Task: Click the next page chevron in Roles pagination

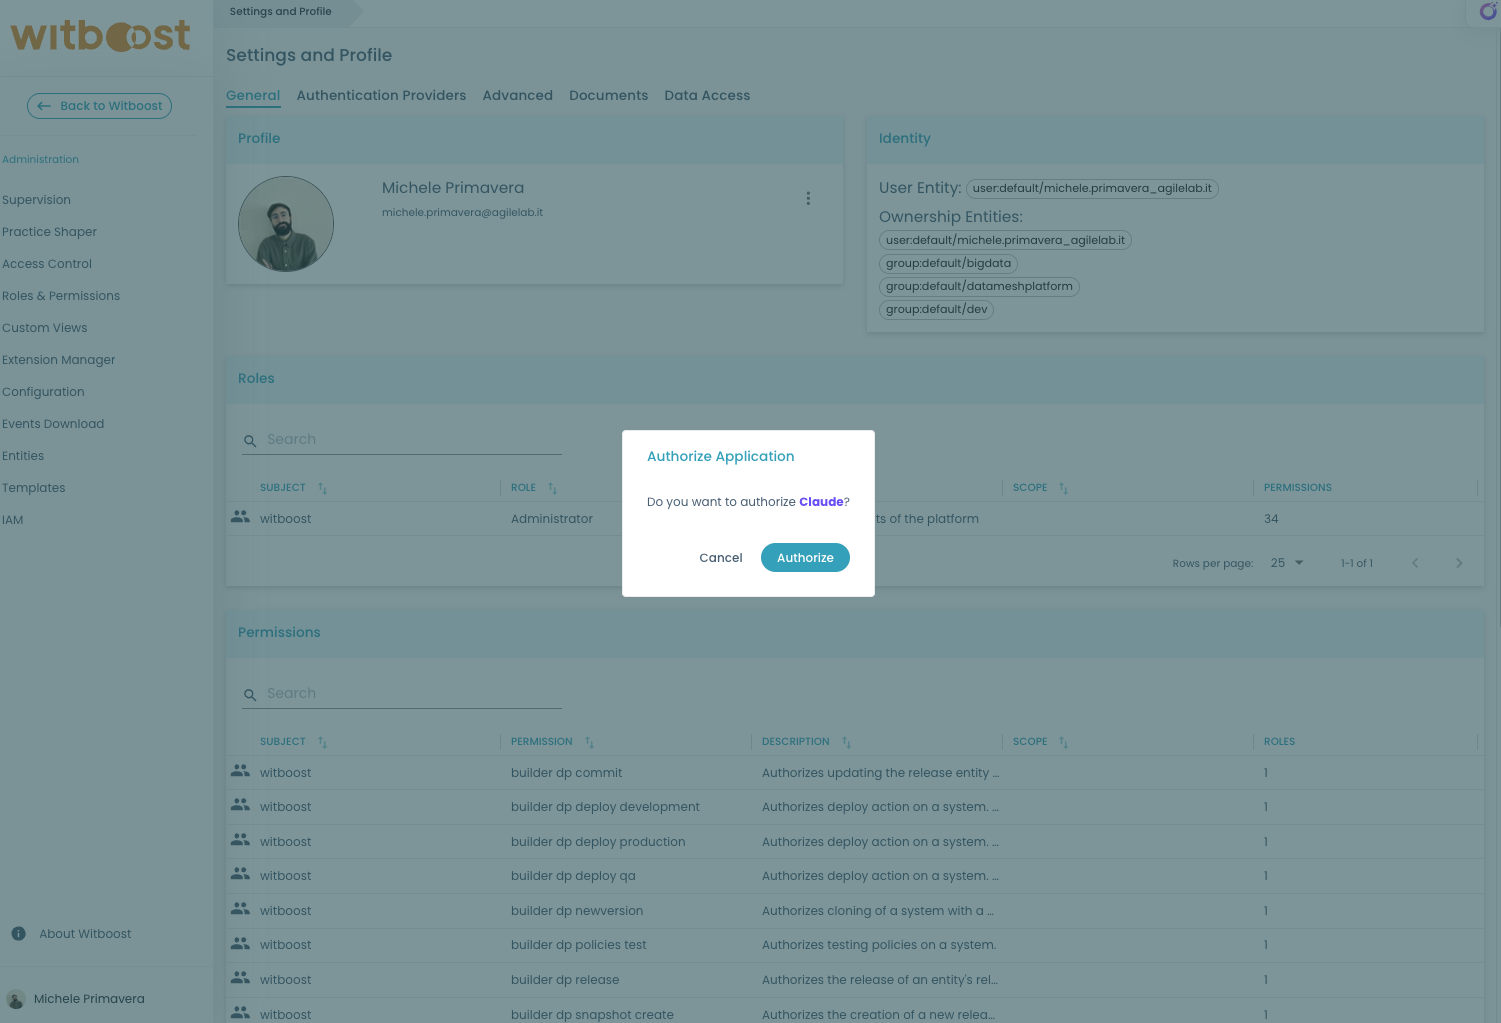Action: pyautogui.click(x=1459, y=562)
